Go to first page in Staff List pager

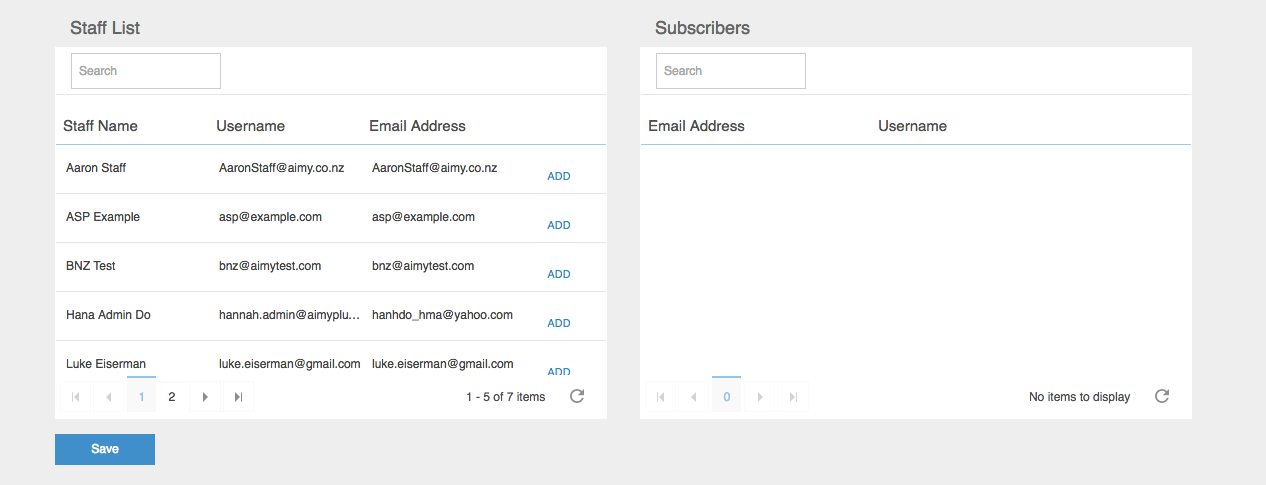pyautogui.click(x=76, y=397)
